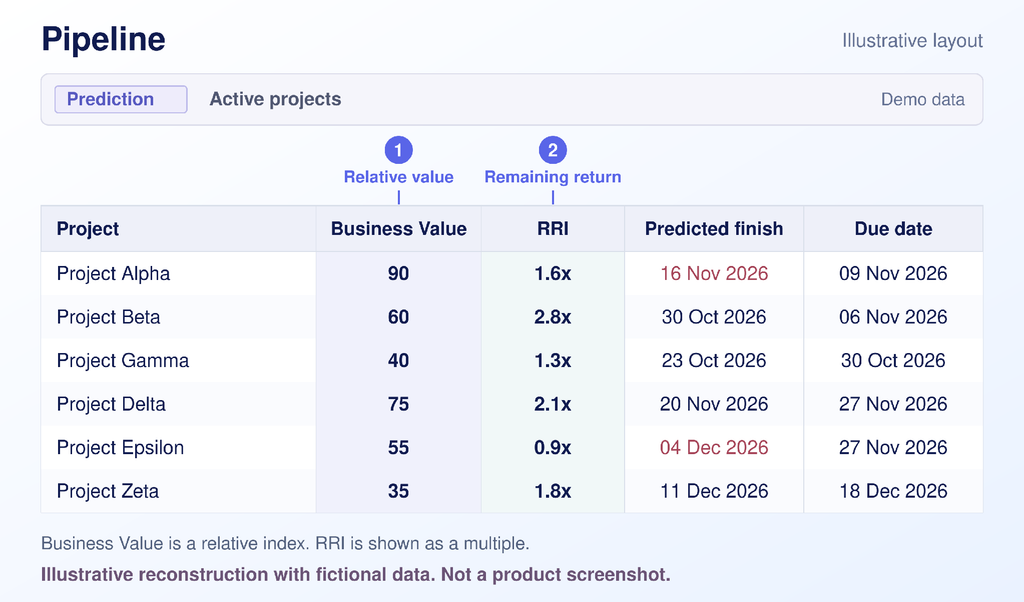The width and height of the screenshot is (1024, 602).
Task: Click the 23 Oct 2026 predicted finish
Action: tap(714, 360)
